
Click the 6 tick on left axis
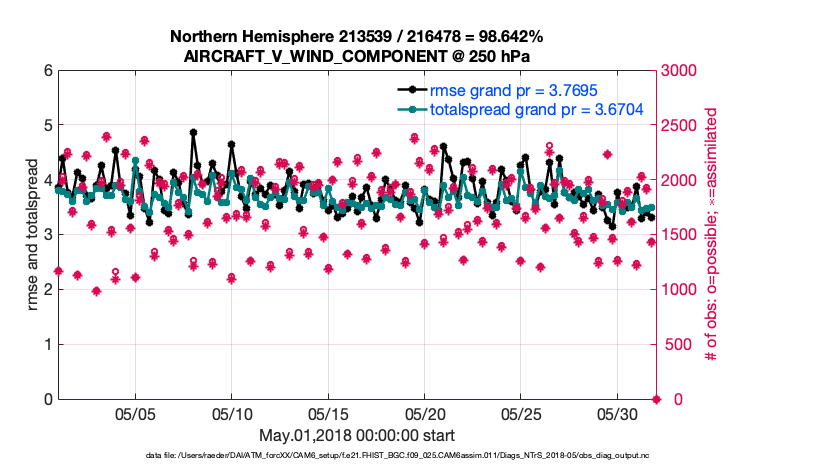coord(47,71)
